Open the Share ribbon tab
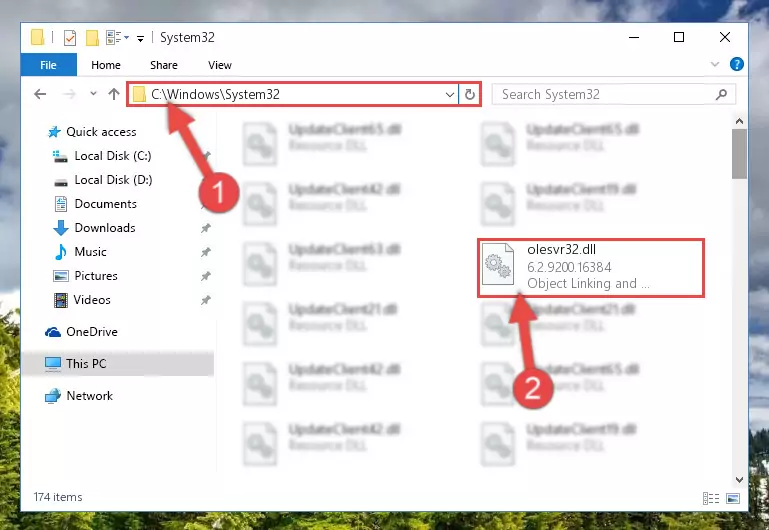 pyautogui.click(x=164, y=65)
